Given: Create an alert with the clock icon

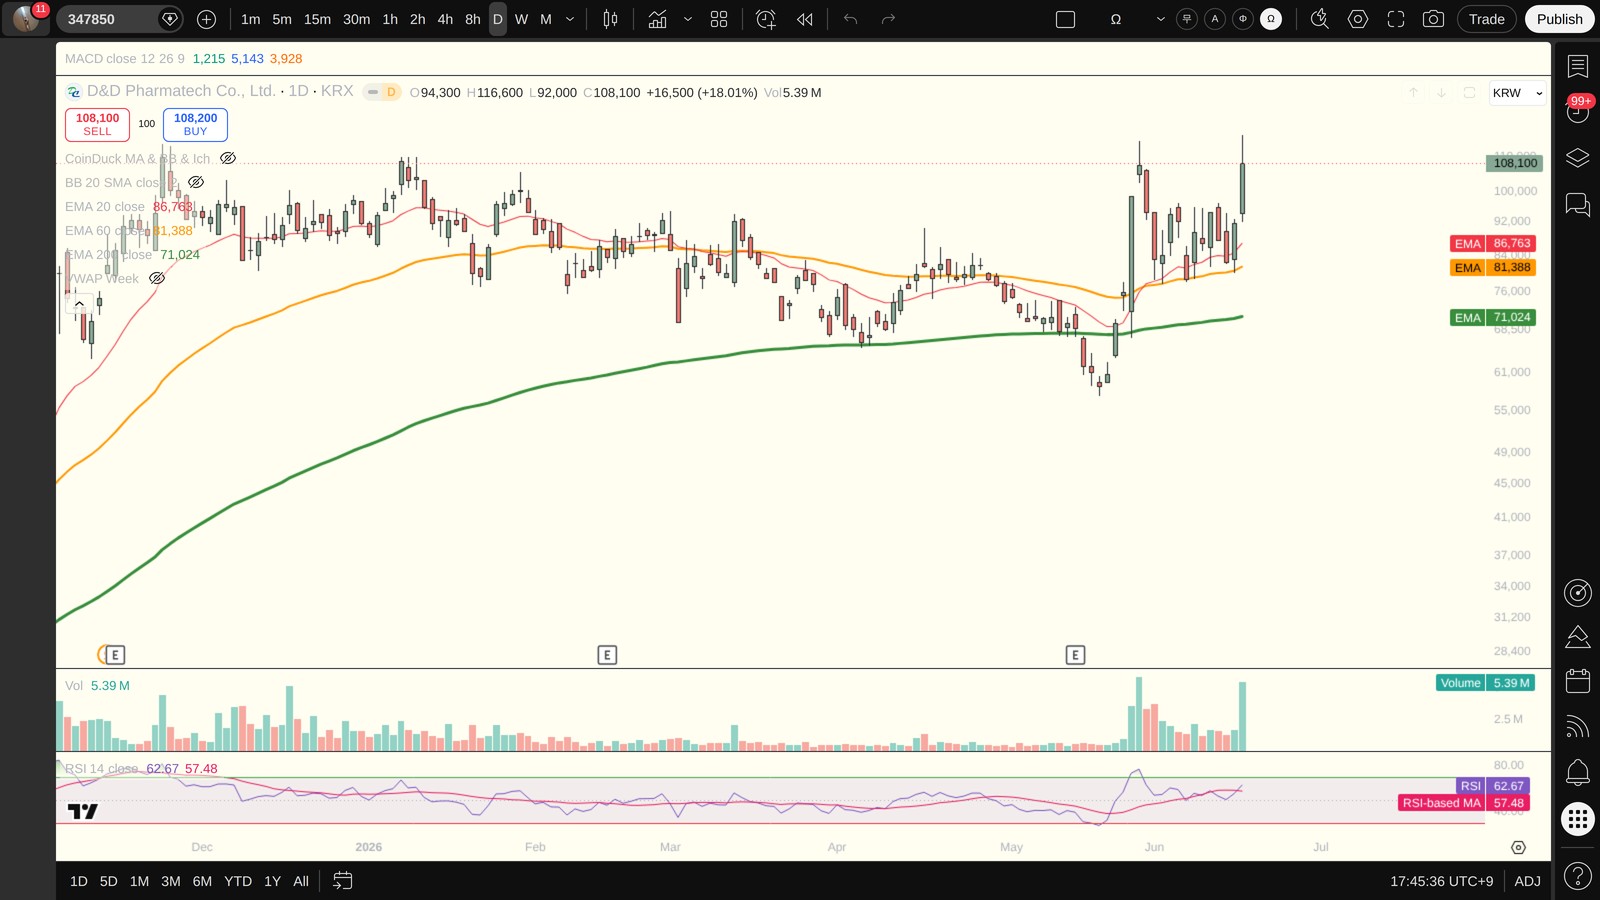Looking at the screenshot, I should tap(766, 19).
